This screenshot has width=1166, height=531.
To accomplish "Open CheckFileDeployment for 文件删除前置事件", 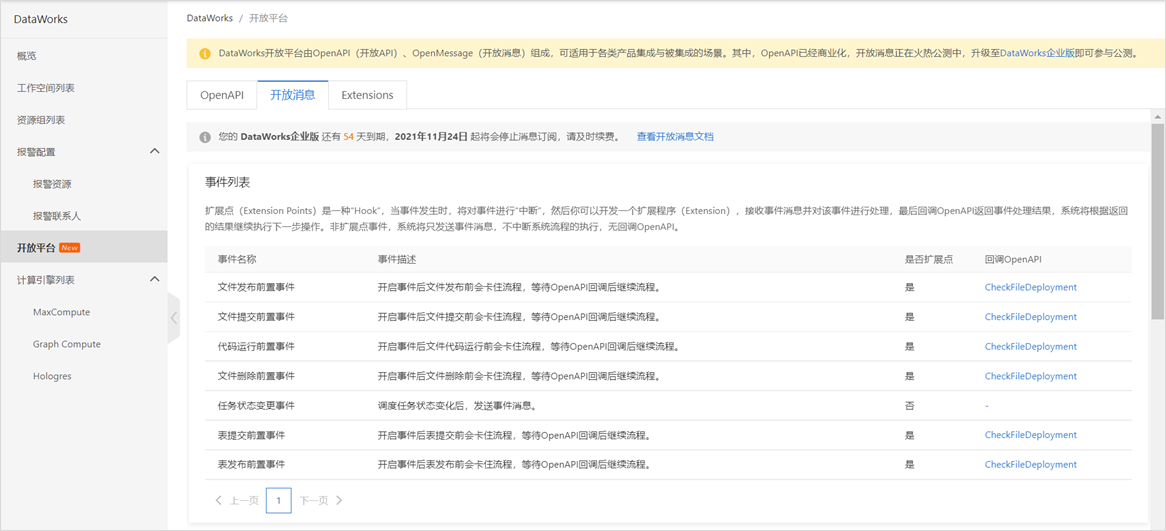I will 1030,376.
